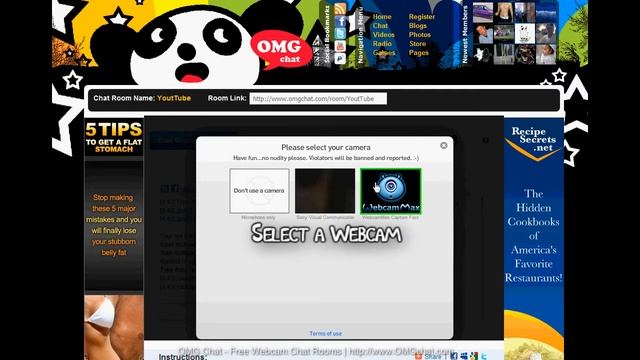Click the YouTube chat room name
Screen dimensions: 640x360
point(174,98)
